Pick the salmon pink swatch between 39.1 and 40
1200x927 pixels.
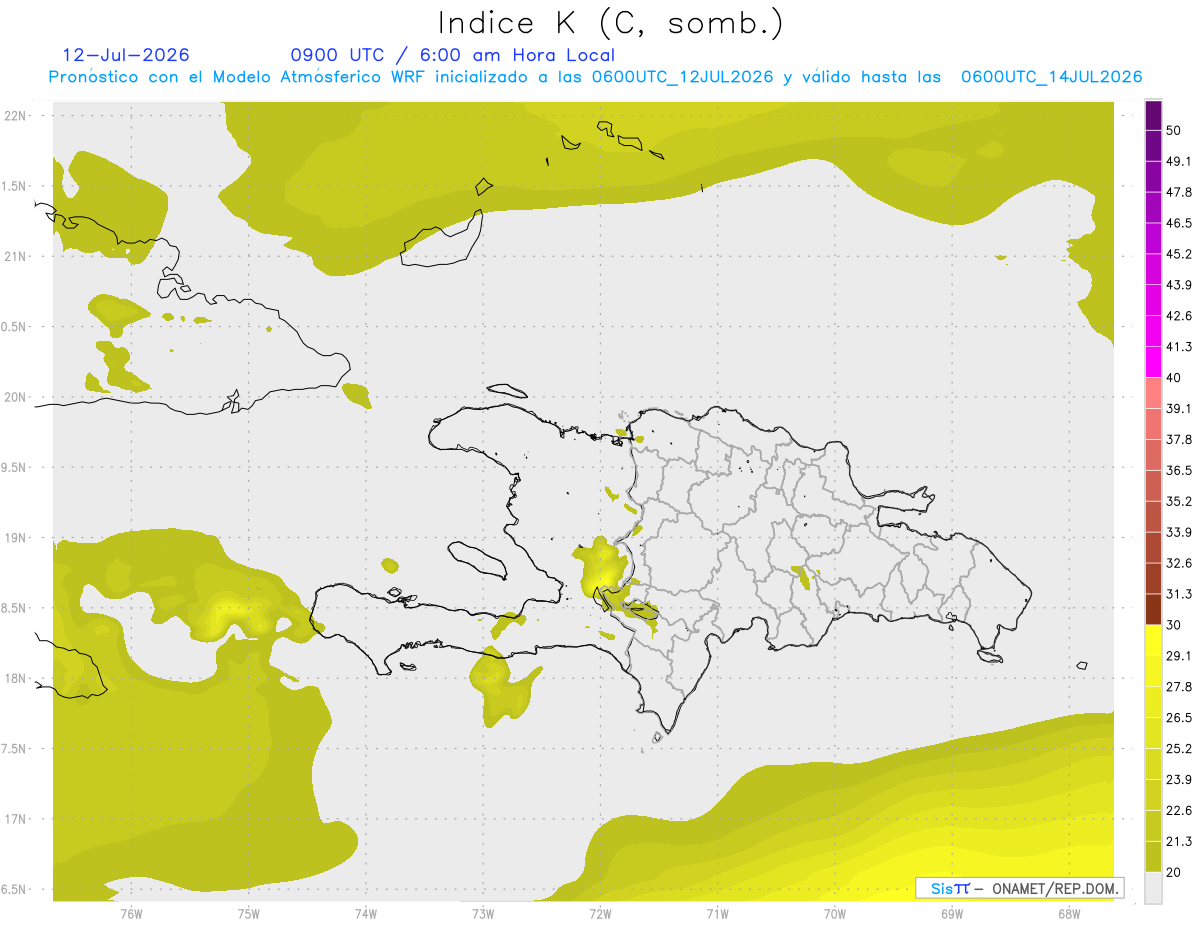(x=1153, y=393)
